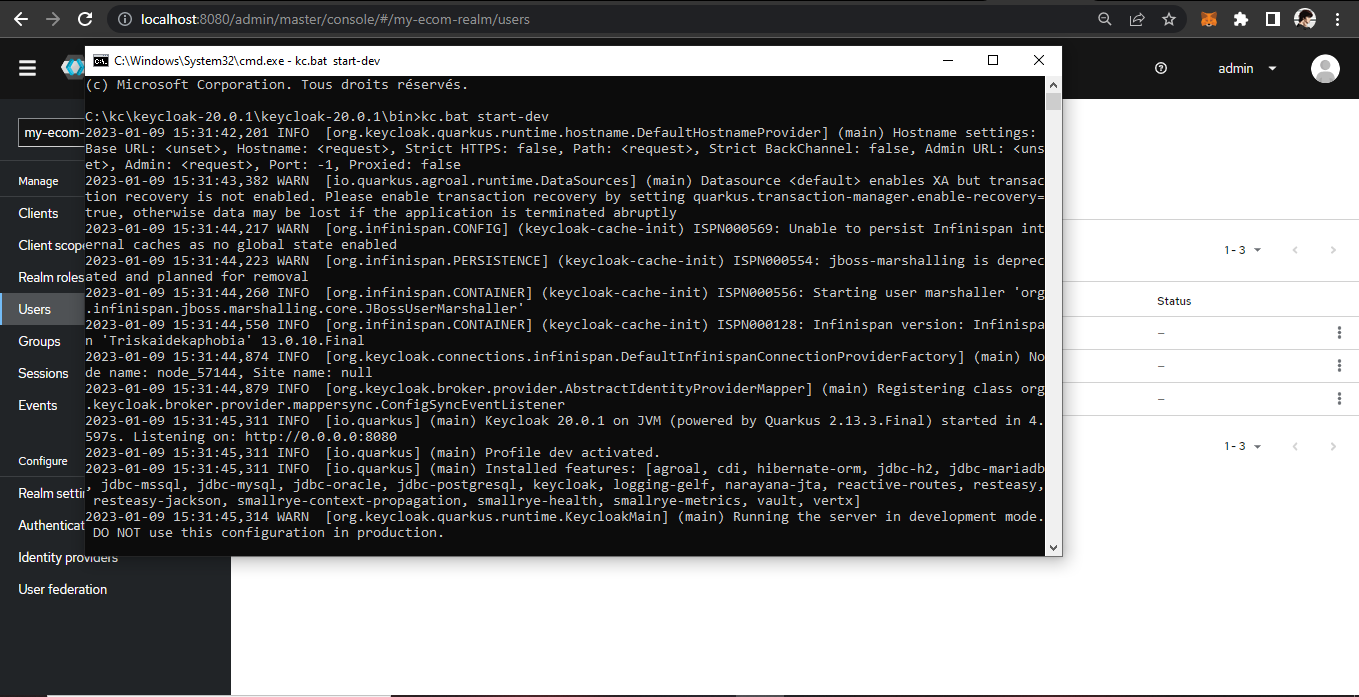Click the 'Profile dev activated.' log line
The width and height of the screenshot is (1359, 697).
(x=373, y=453)
